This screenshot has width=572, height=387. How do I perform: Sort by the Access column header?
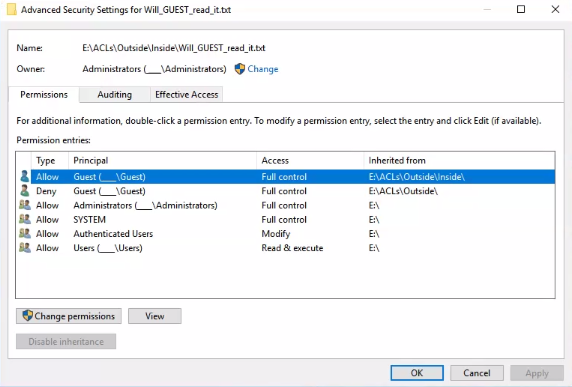tap(310, 160)
